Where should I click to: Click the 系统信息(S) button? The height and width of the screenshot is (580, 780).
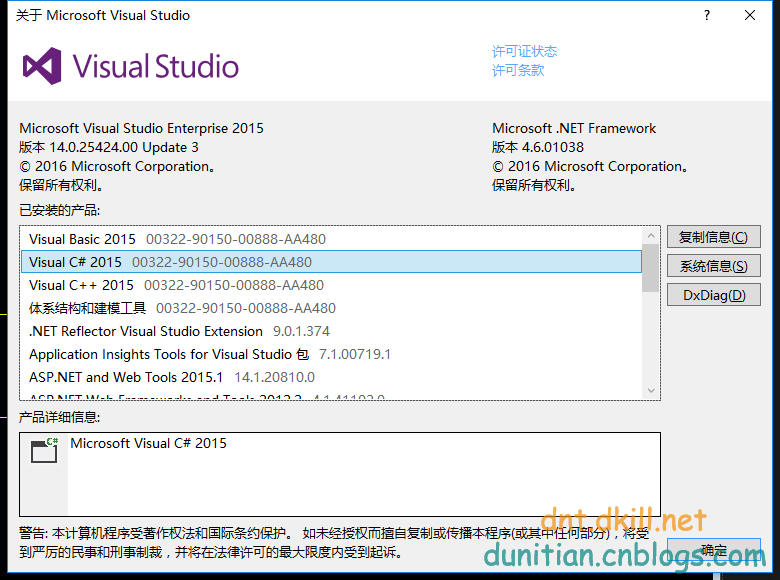713,266
